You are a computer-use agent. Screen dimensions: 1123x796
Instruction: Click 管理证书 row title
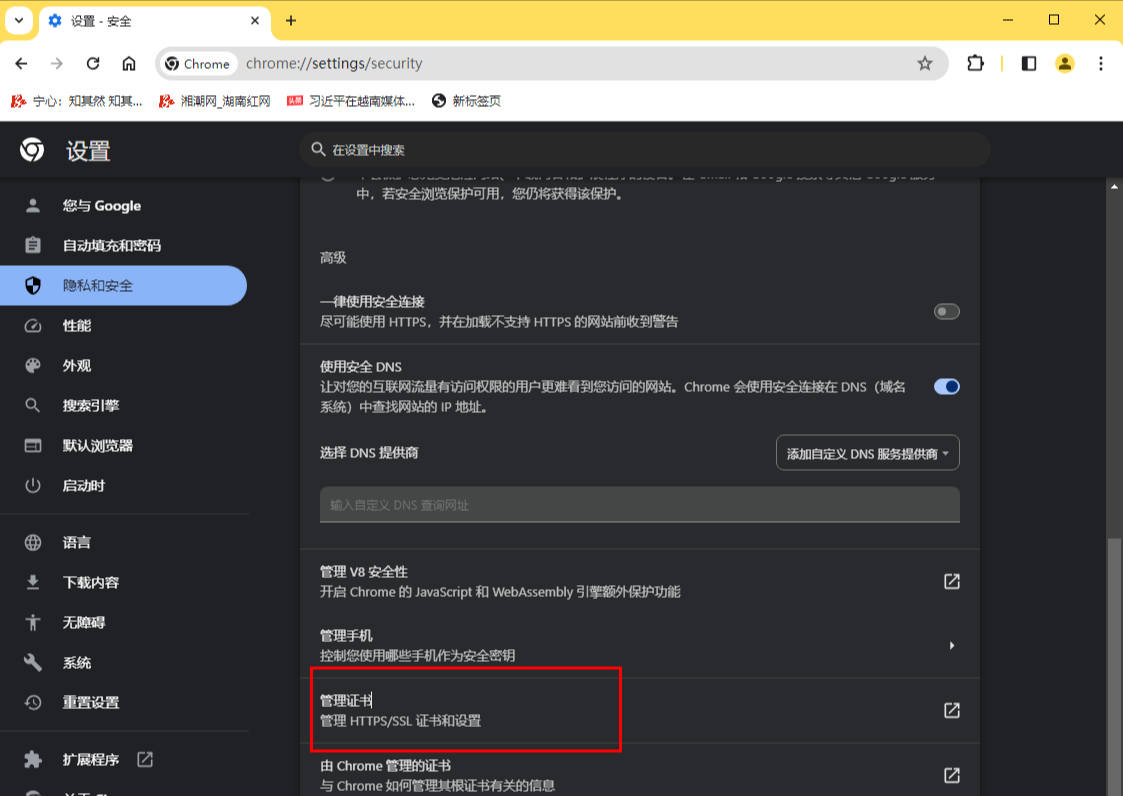pos(346,701)
